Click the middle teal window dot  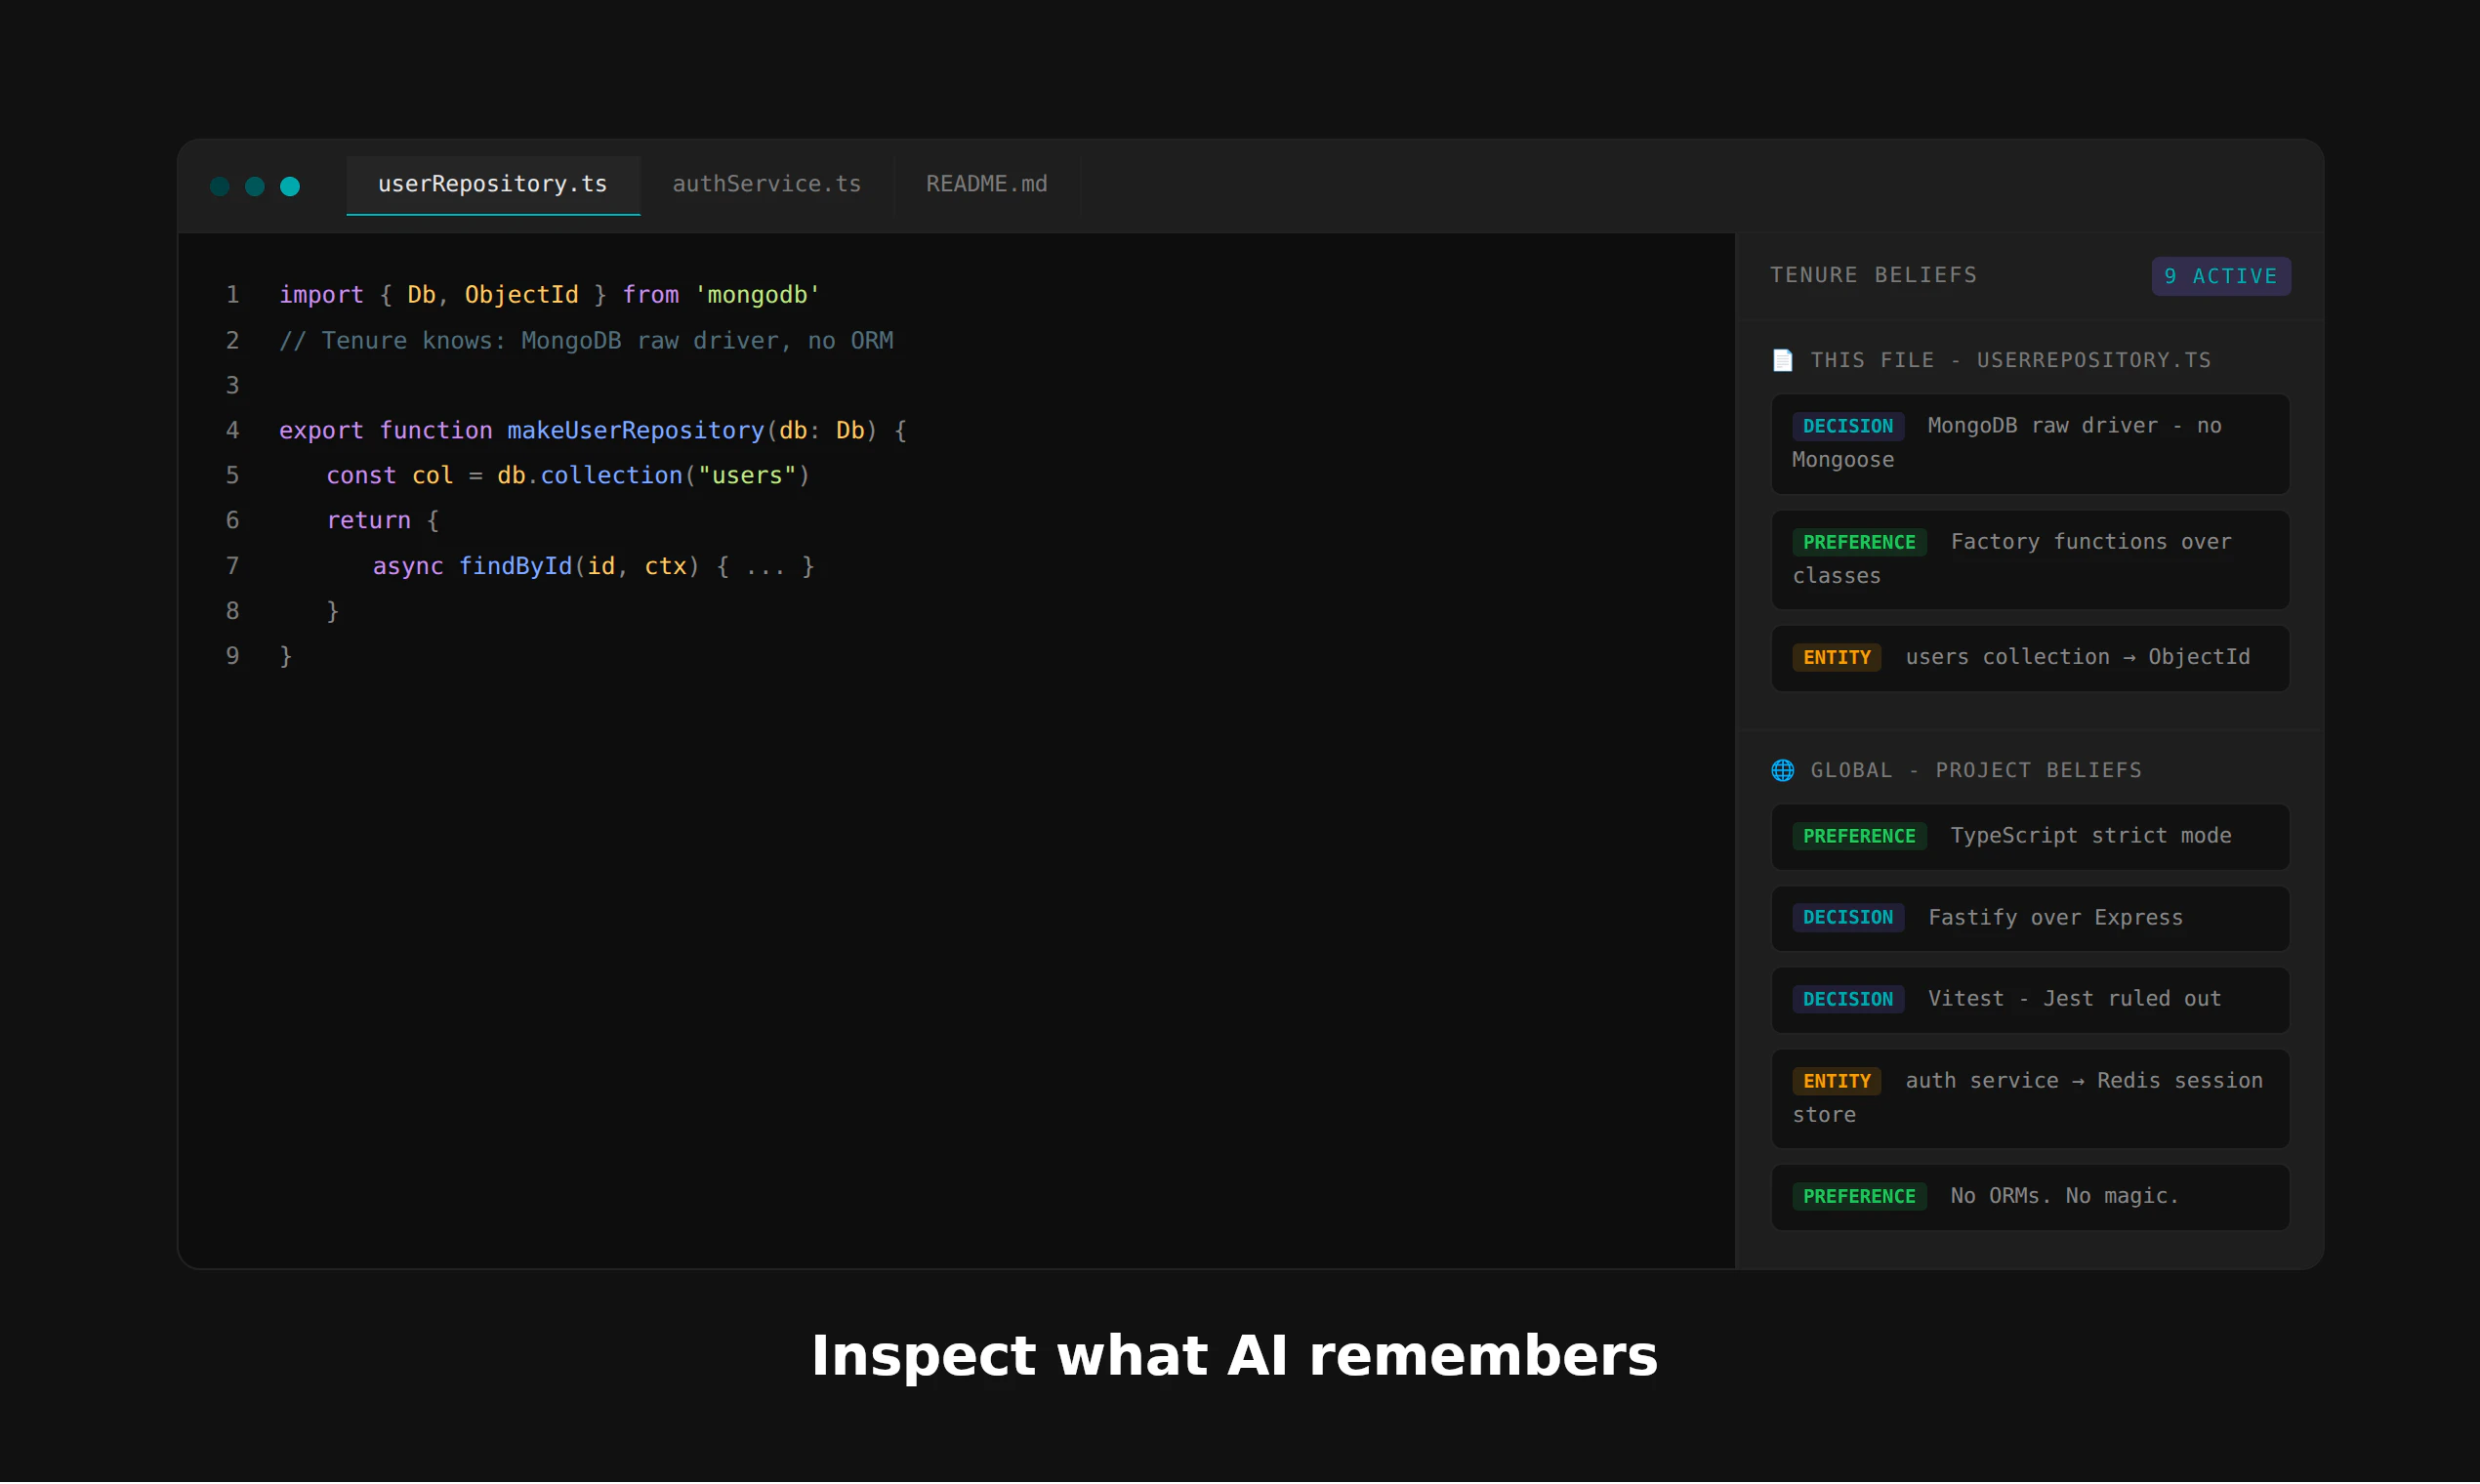(255, 187)
